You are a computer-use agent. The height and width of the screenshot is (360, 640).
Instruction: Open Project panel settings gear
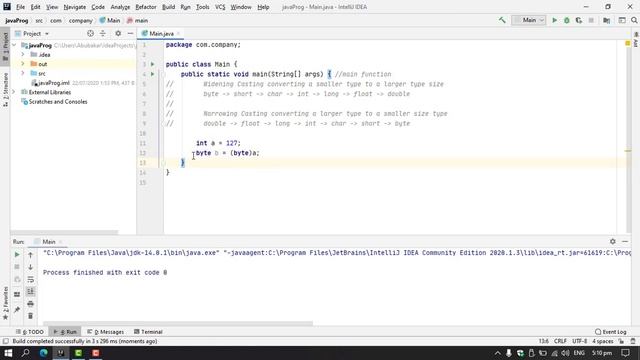118,33
